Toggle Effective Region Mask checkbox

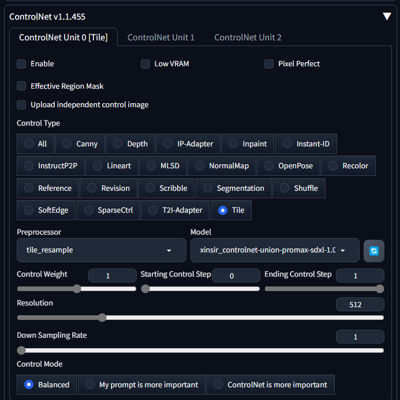[21, 86]
